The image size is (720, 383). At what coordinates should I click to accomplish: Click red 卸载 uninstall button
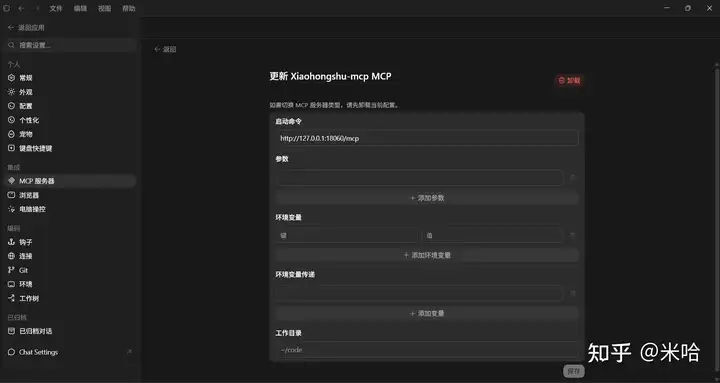(569, 80)
